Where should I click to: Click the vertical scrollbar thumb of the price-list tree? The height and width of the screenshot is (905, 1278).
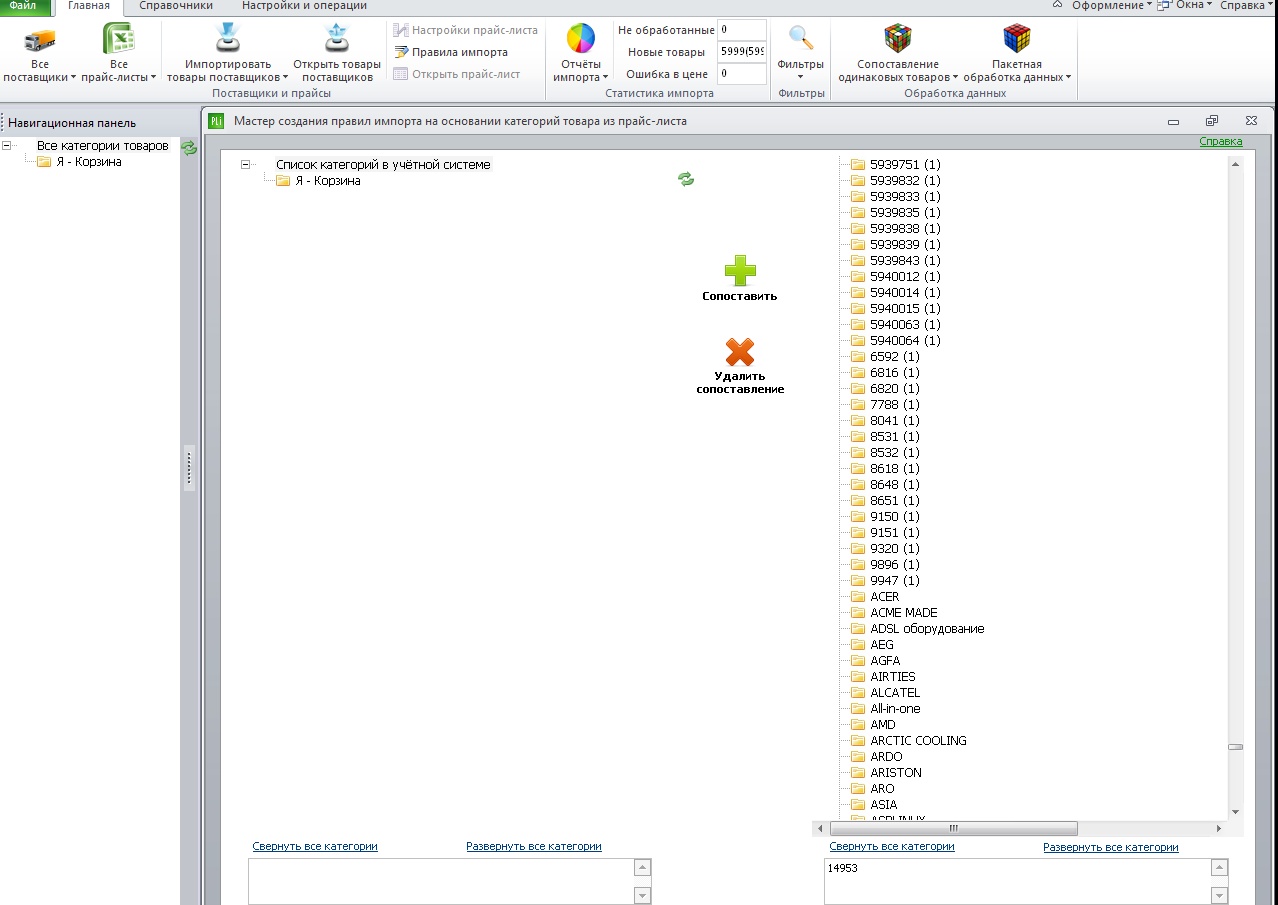[1235, 747]
